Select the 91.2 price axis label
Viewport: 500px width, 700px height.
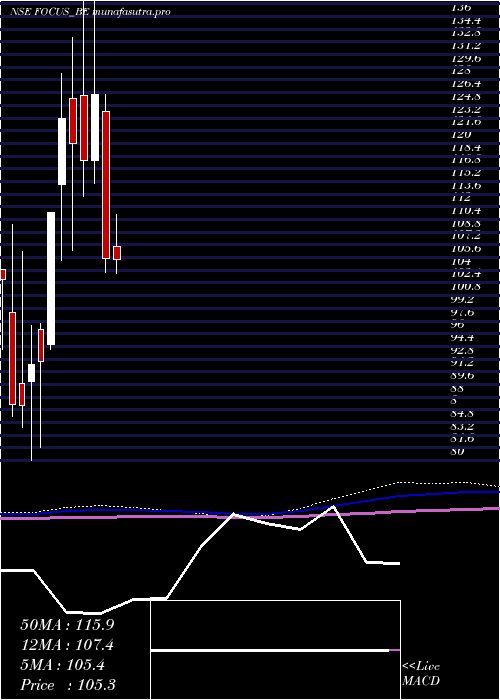pos(464,362)
